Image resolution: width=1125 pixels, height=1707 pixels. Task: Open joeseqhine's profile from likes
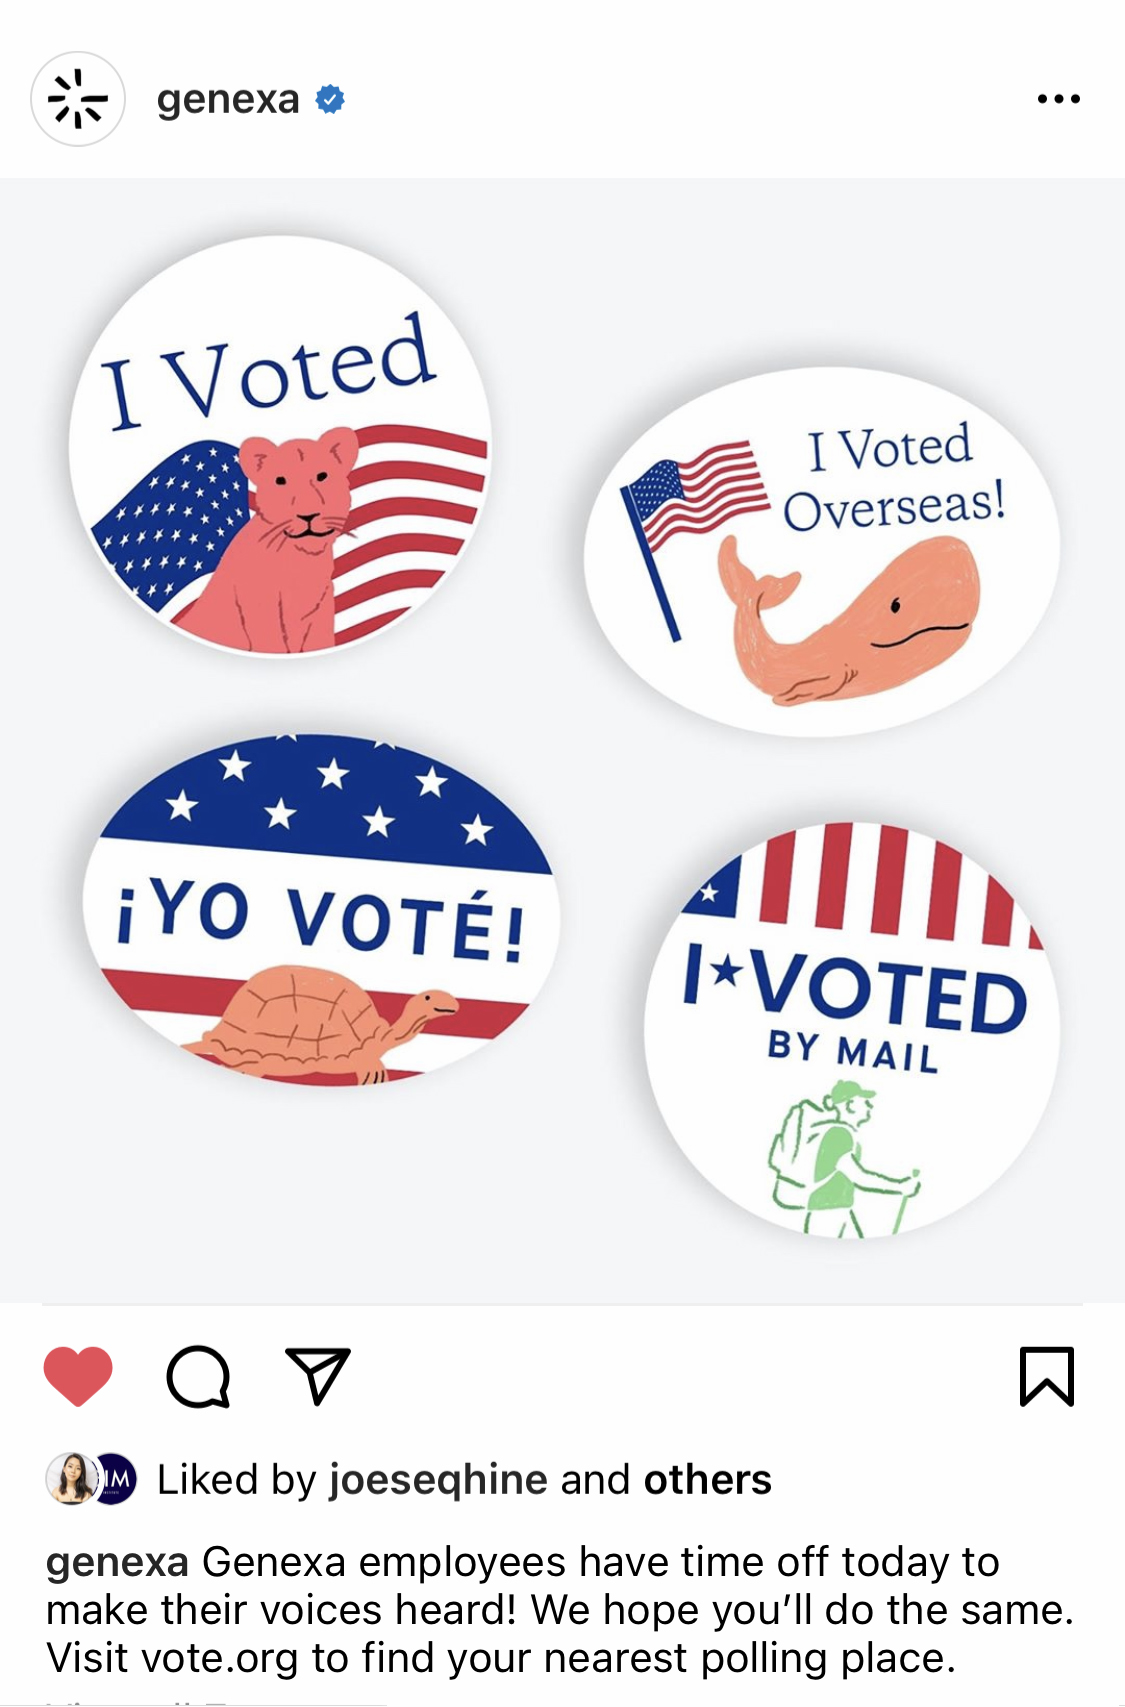pyautogui.click(x=438, y=1480)
